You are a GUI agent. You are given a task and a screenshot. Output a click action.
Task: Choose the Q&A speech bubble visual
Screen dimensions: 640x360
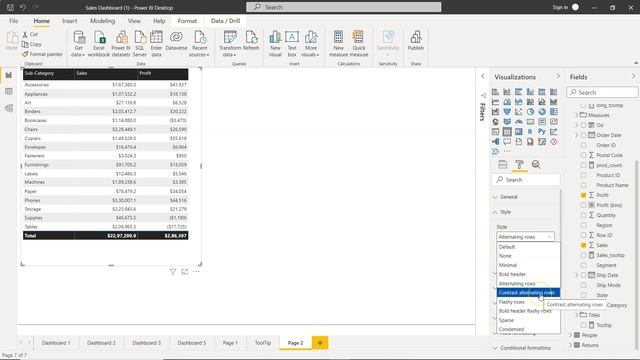pos(507,142)
